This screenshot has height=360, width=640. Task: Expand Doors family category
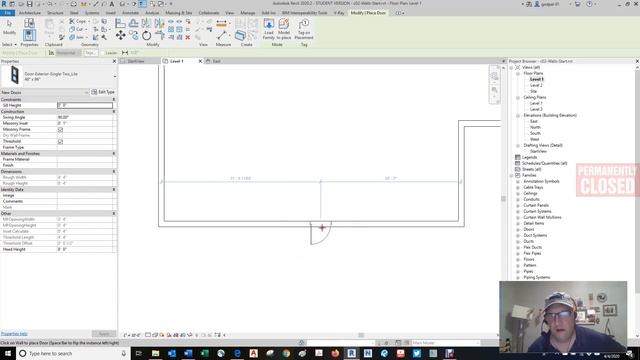pos(518,229)
